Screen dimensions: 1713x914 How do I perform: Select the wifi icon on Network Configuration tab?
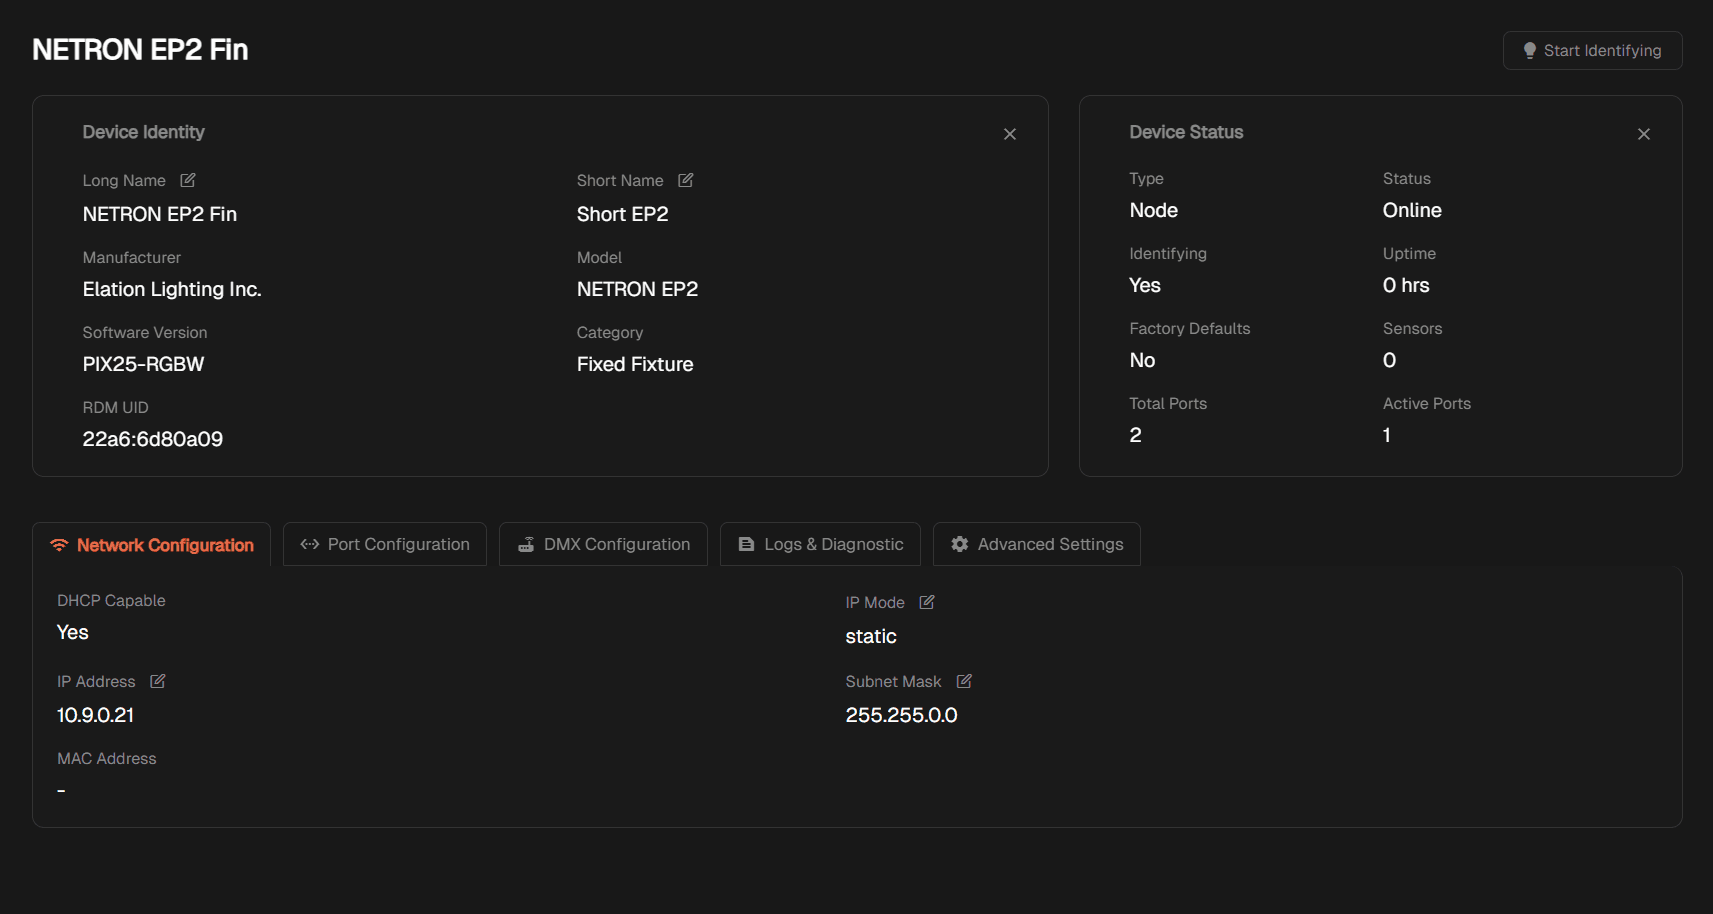pos(60,544)
